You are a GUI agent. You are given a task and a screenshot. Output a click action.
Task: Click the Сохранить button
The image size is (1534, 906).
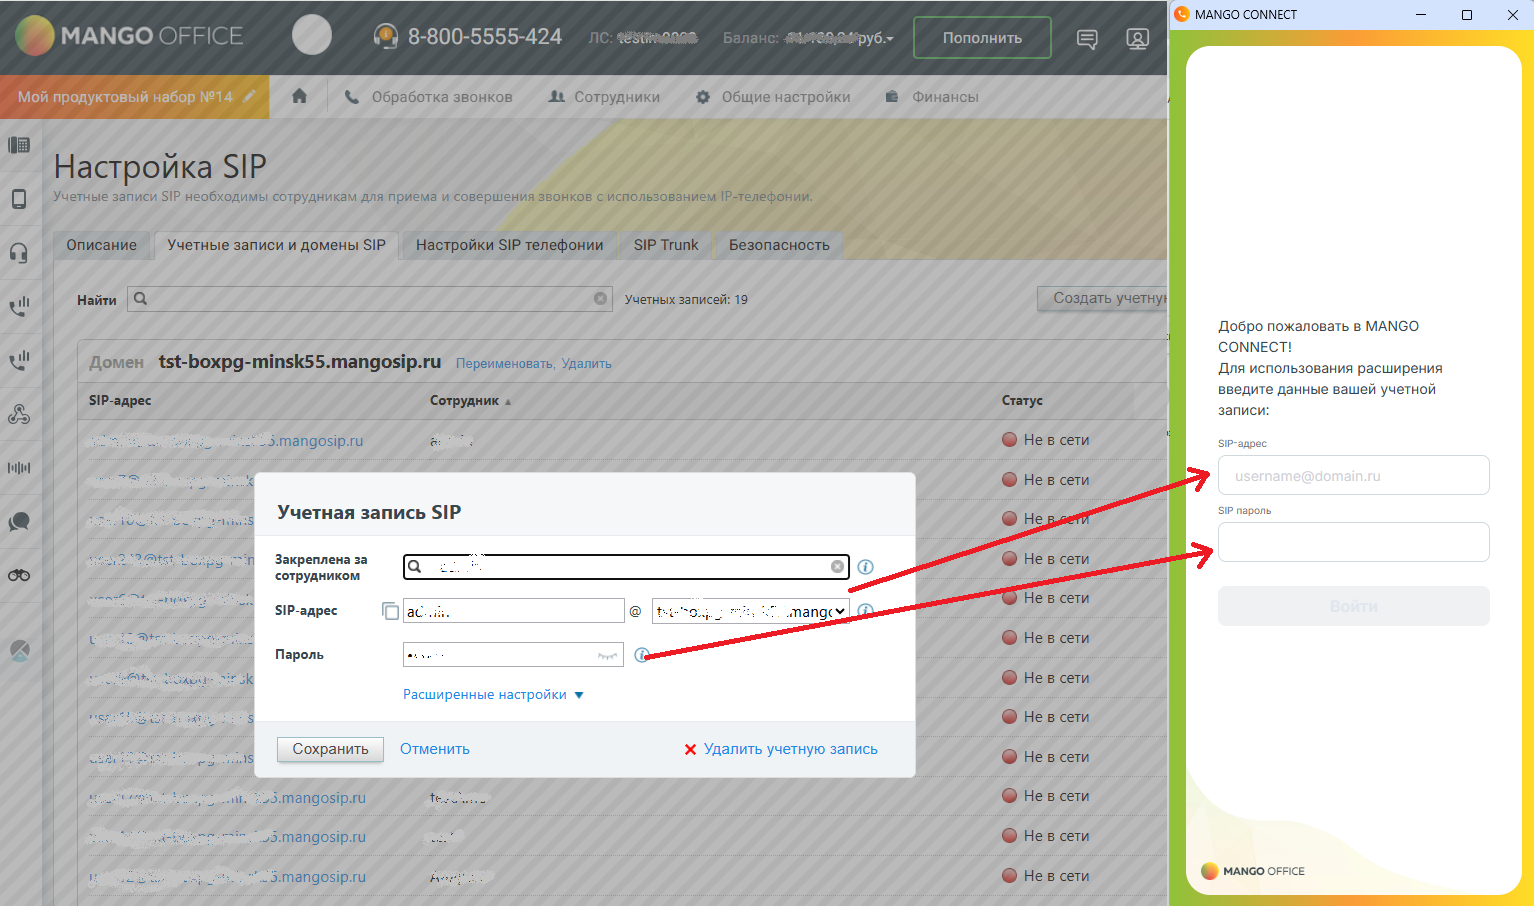pos(330,749)
